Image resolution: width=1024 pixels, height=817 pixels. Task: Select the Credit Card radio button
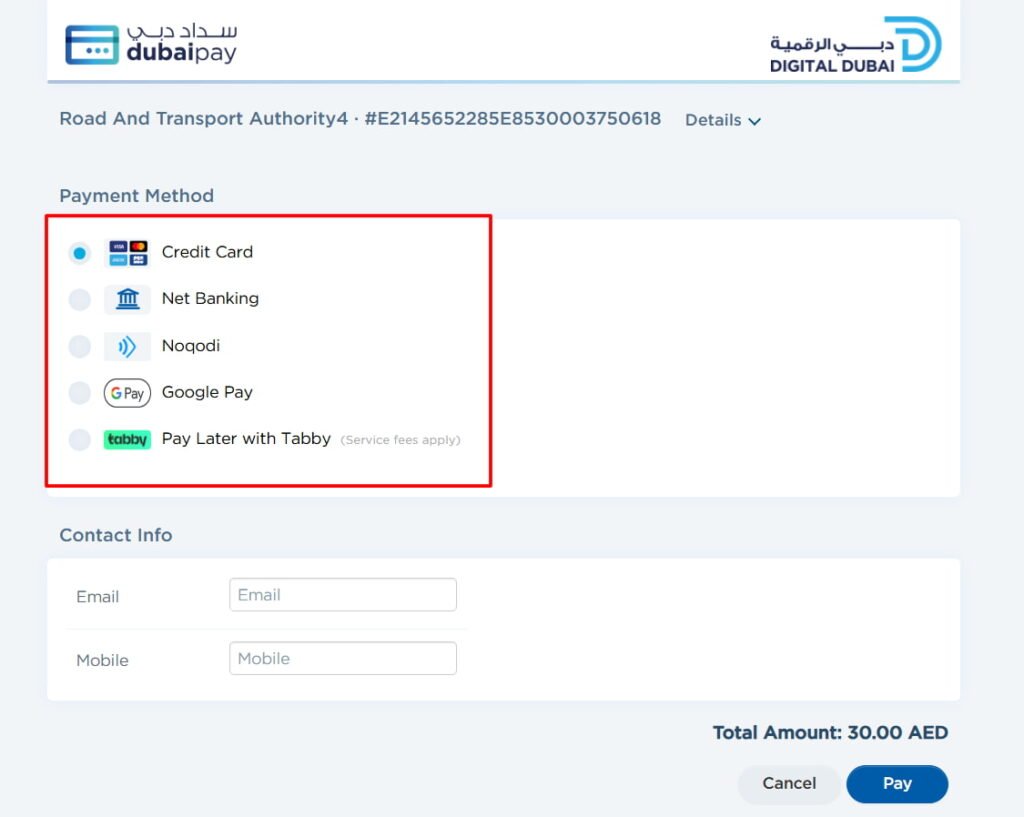(x=80, y=253)
